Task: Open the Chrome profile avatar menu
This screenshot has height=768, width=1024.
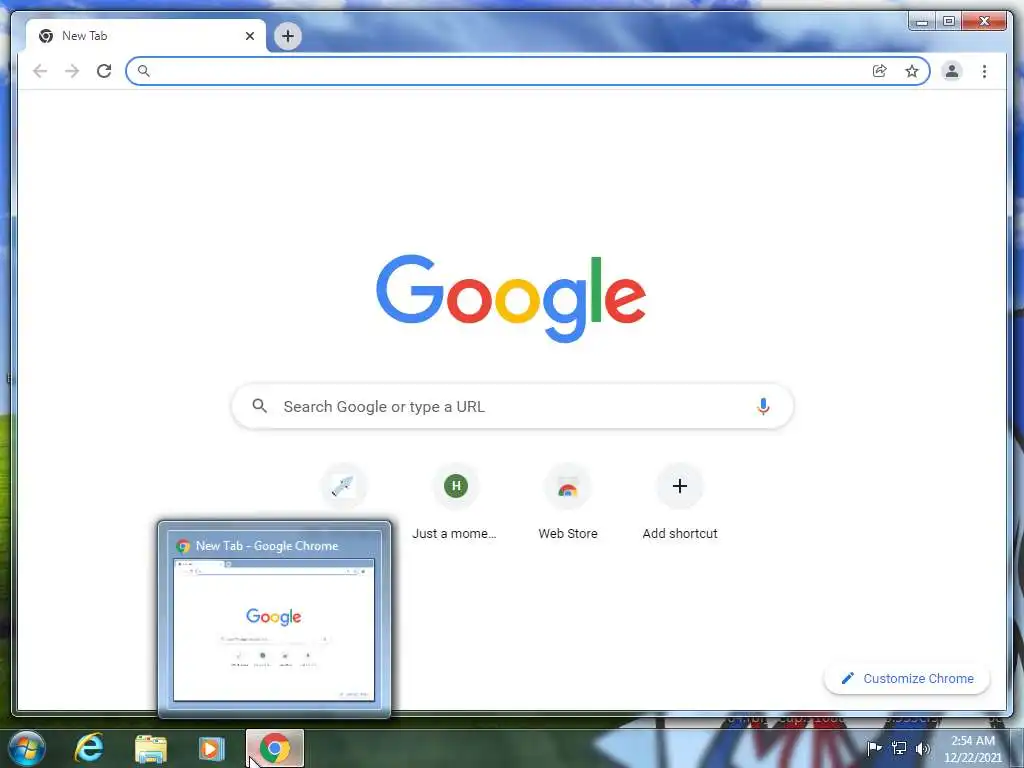Action: 952,71
